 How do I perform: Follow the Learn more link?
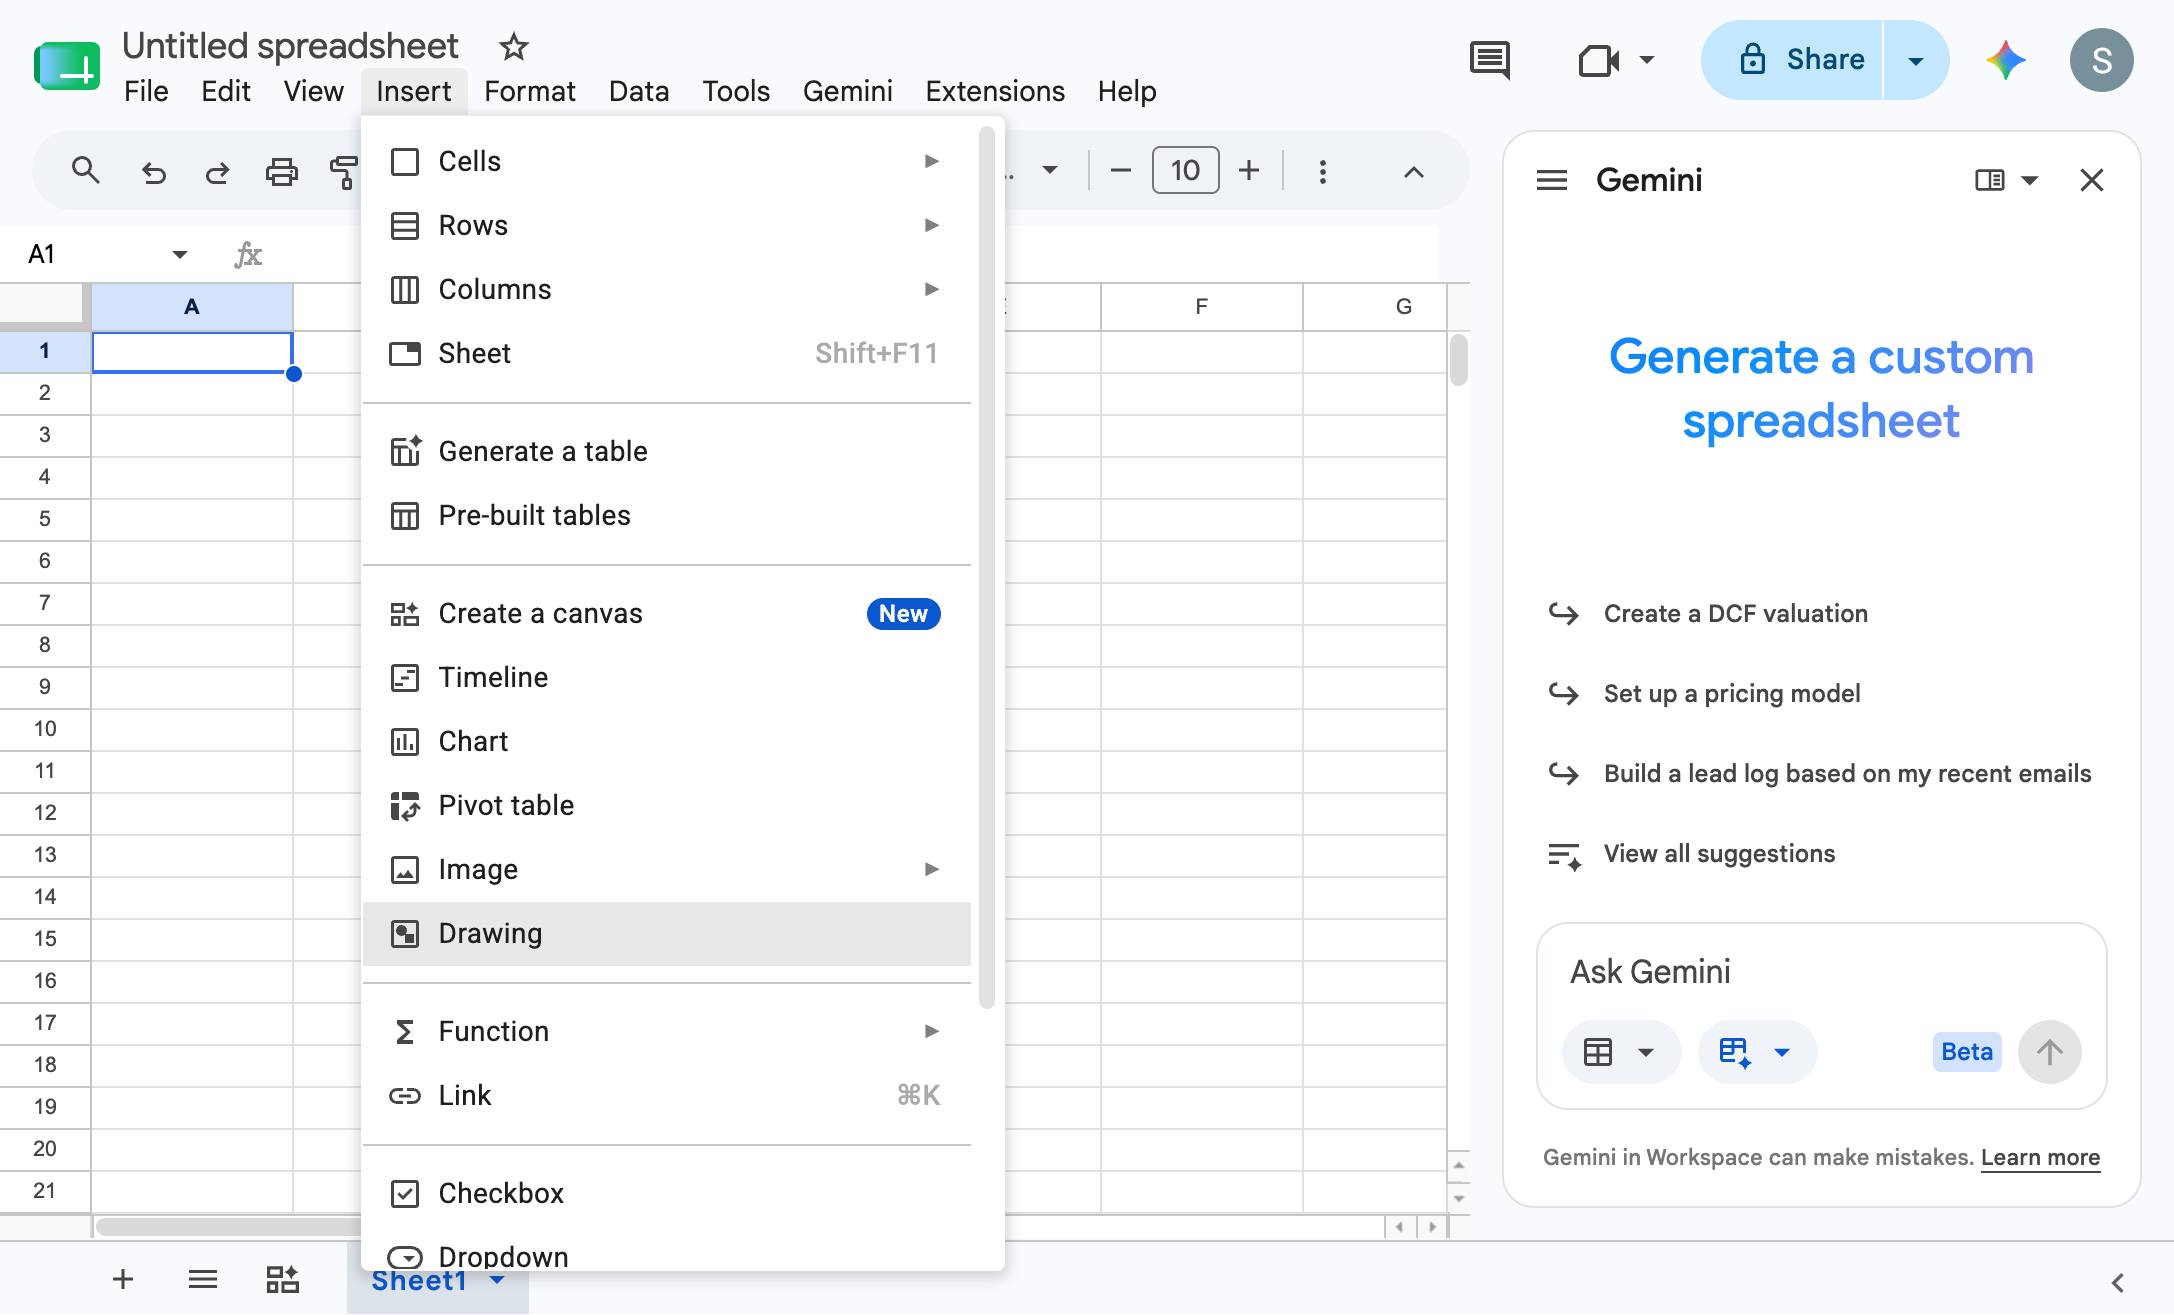coord(2040,1157)
